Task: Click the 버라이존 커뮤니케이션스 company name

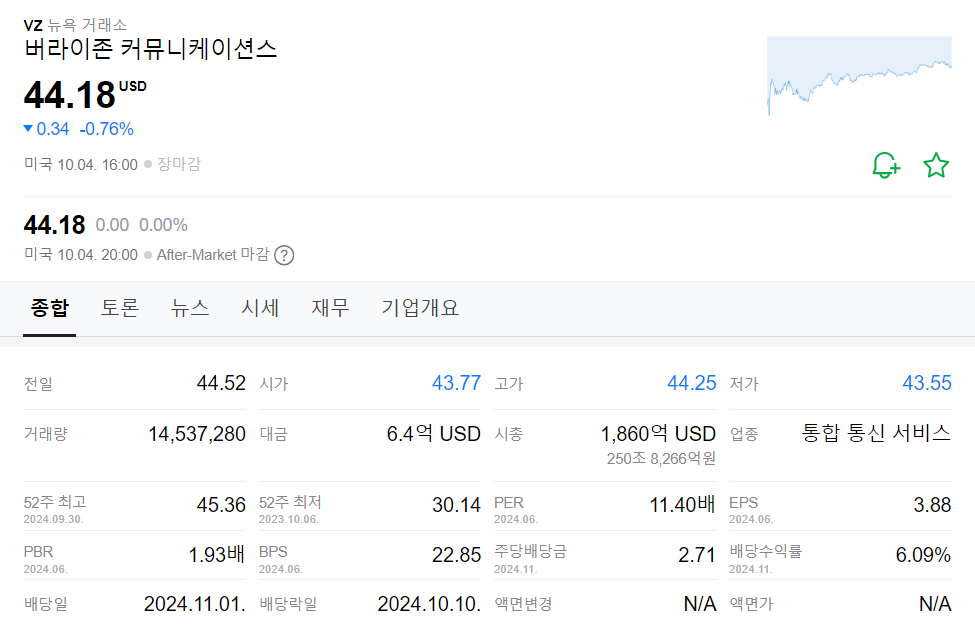Action: (x=150, y=49)
